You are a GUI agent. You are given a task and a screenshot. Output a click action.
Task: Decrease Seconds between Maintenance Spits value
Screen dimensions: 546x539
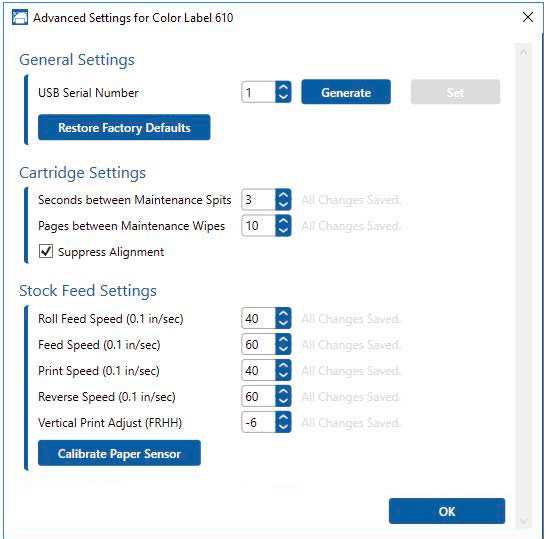tap(283, 205)
